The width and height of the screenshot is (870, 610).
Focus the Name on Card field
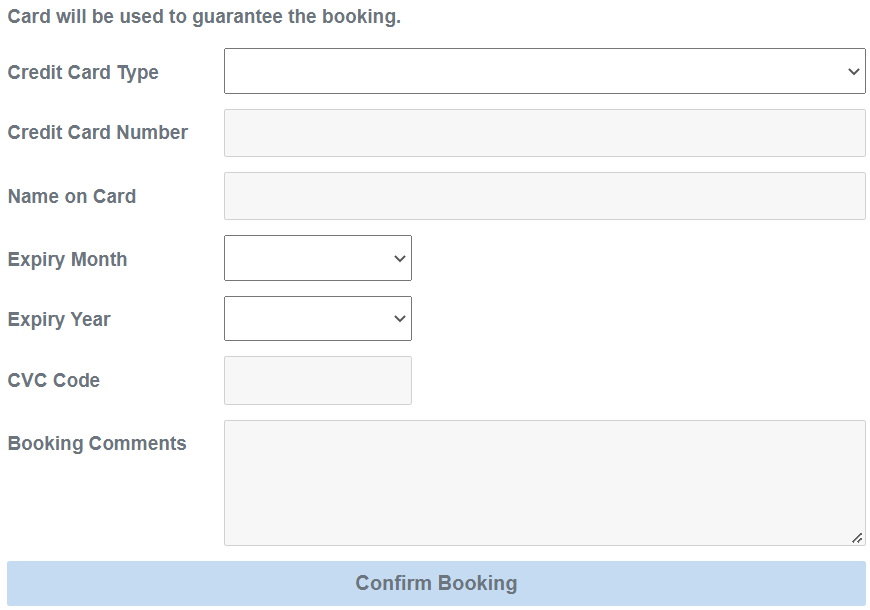pyautogui.click(x=544, y=196)
